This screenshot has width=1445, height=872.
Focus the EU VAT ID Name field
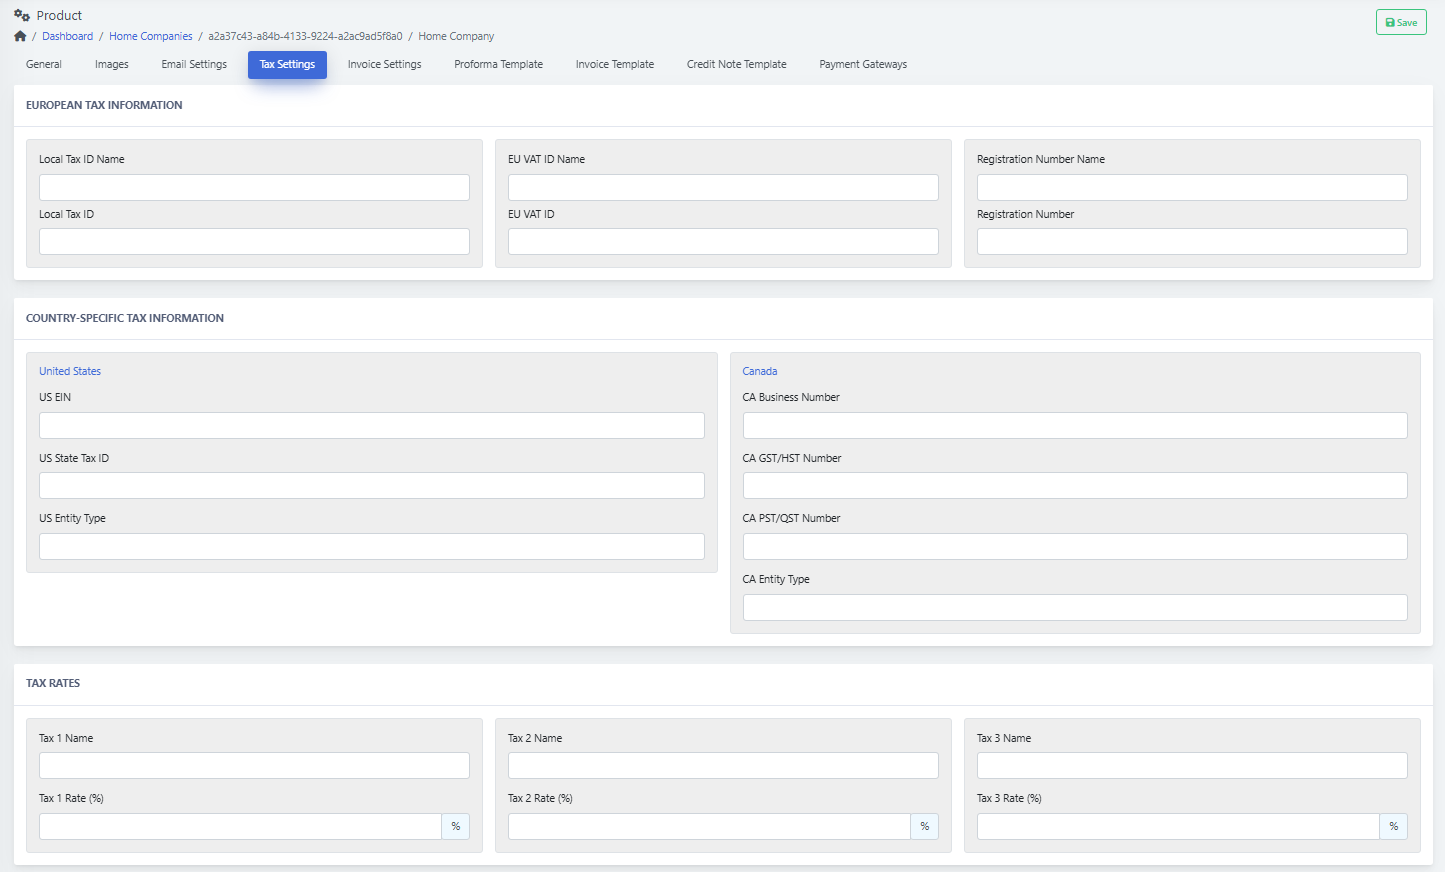coord(723,187)
